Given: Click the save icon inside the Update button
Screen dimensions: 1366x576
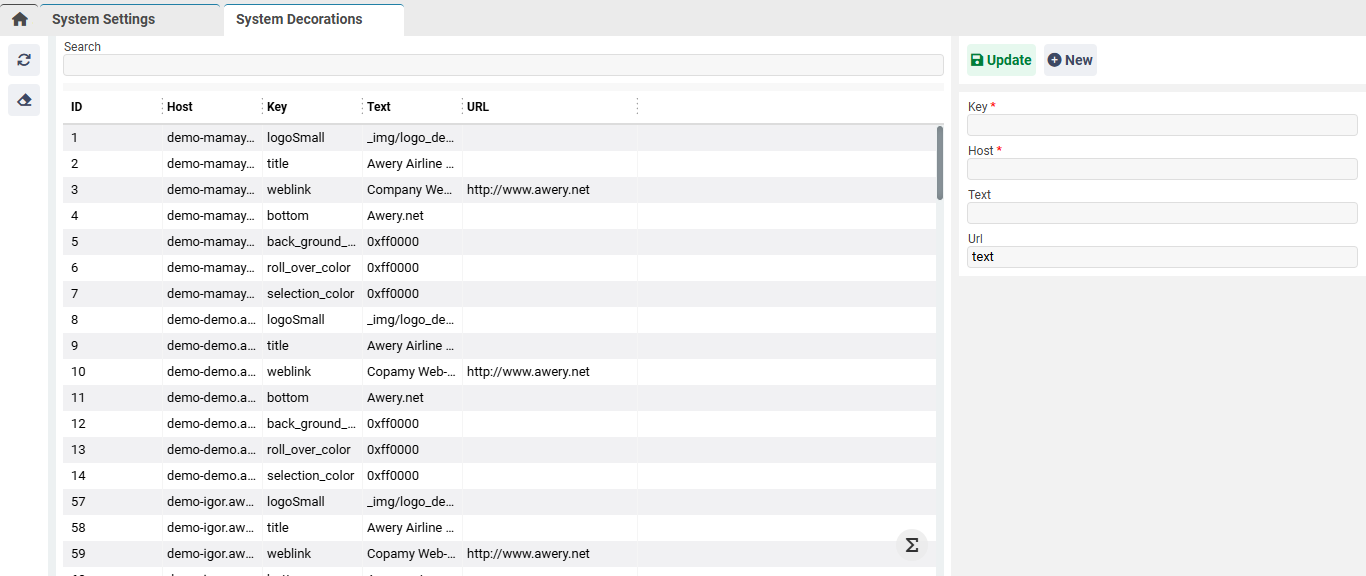Looking at the screenshot, I should click(976, 60).
